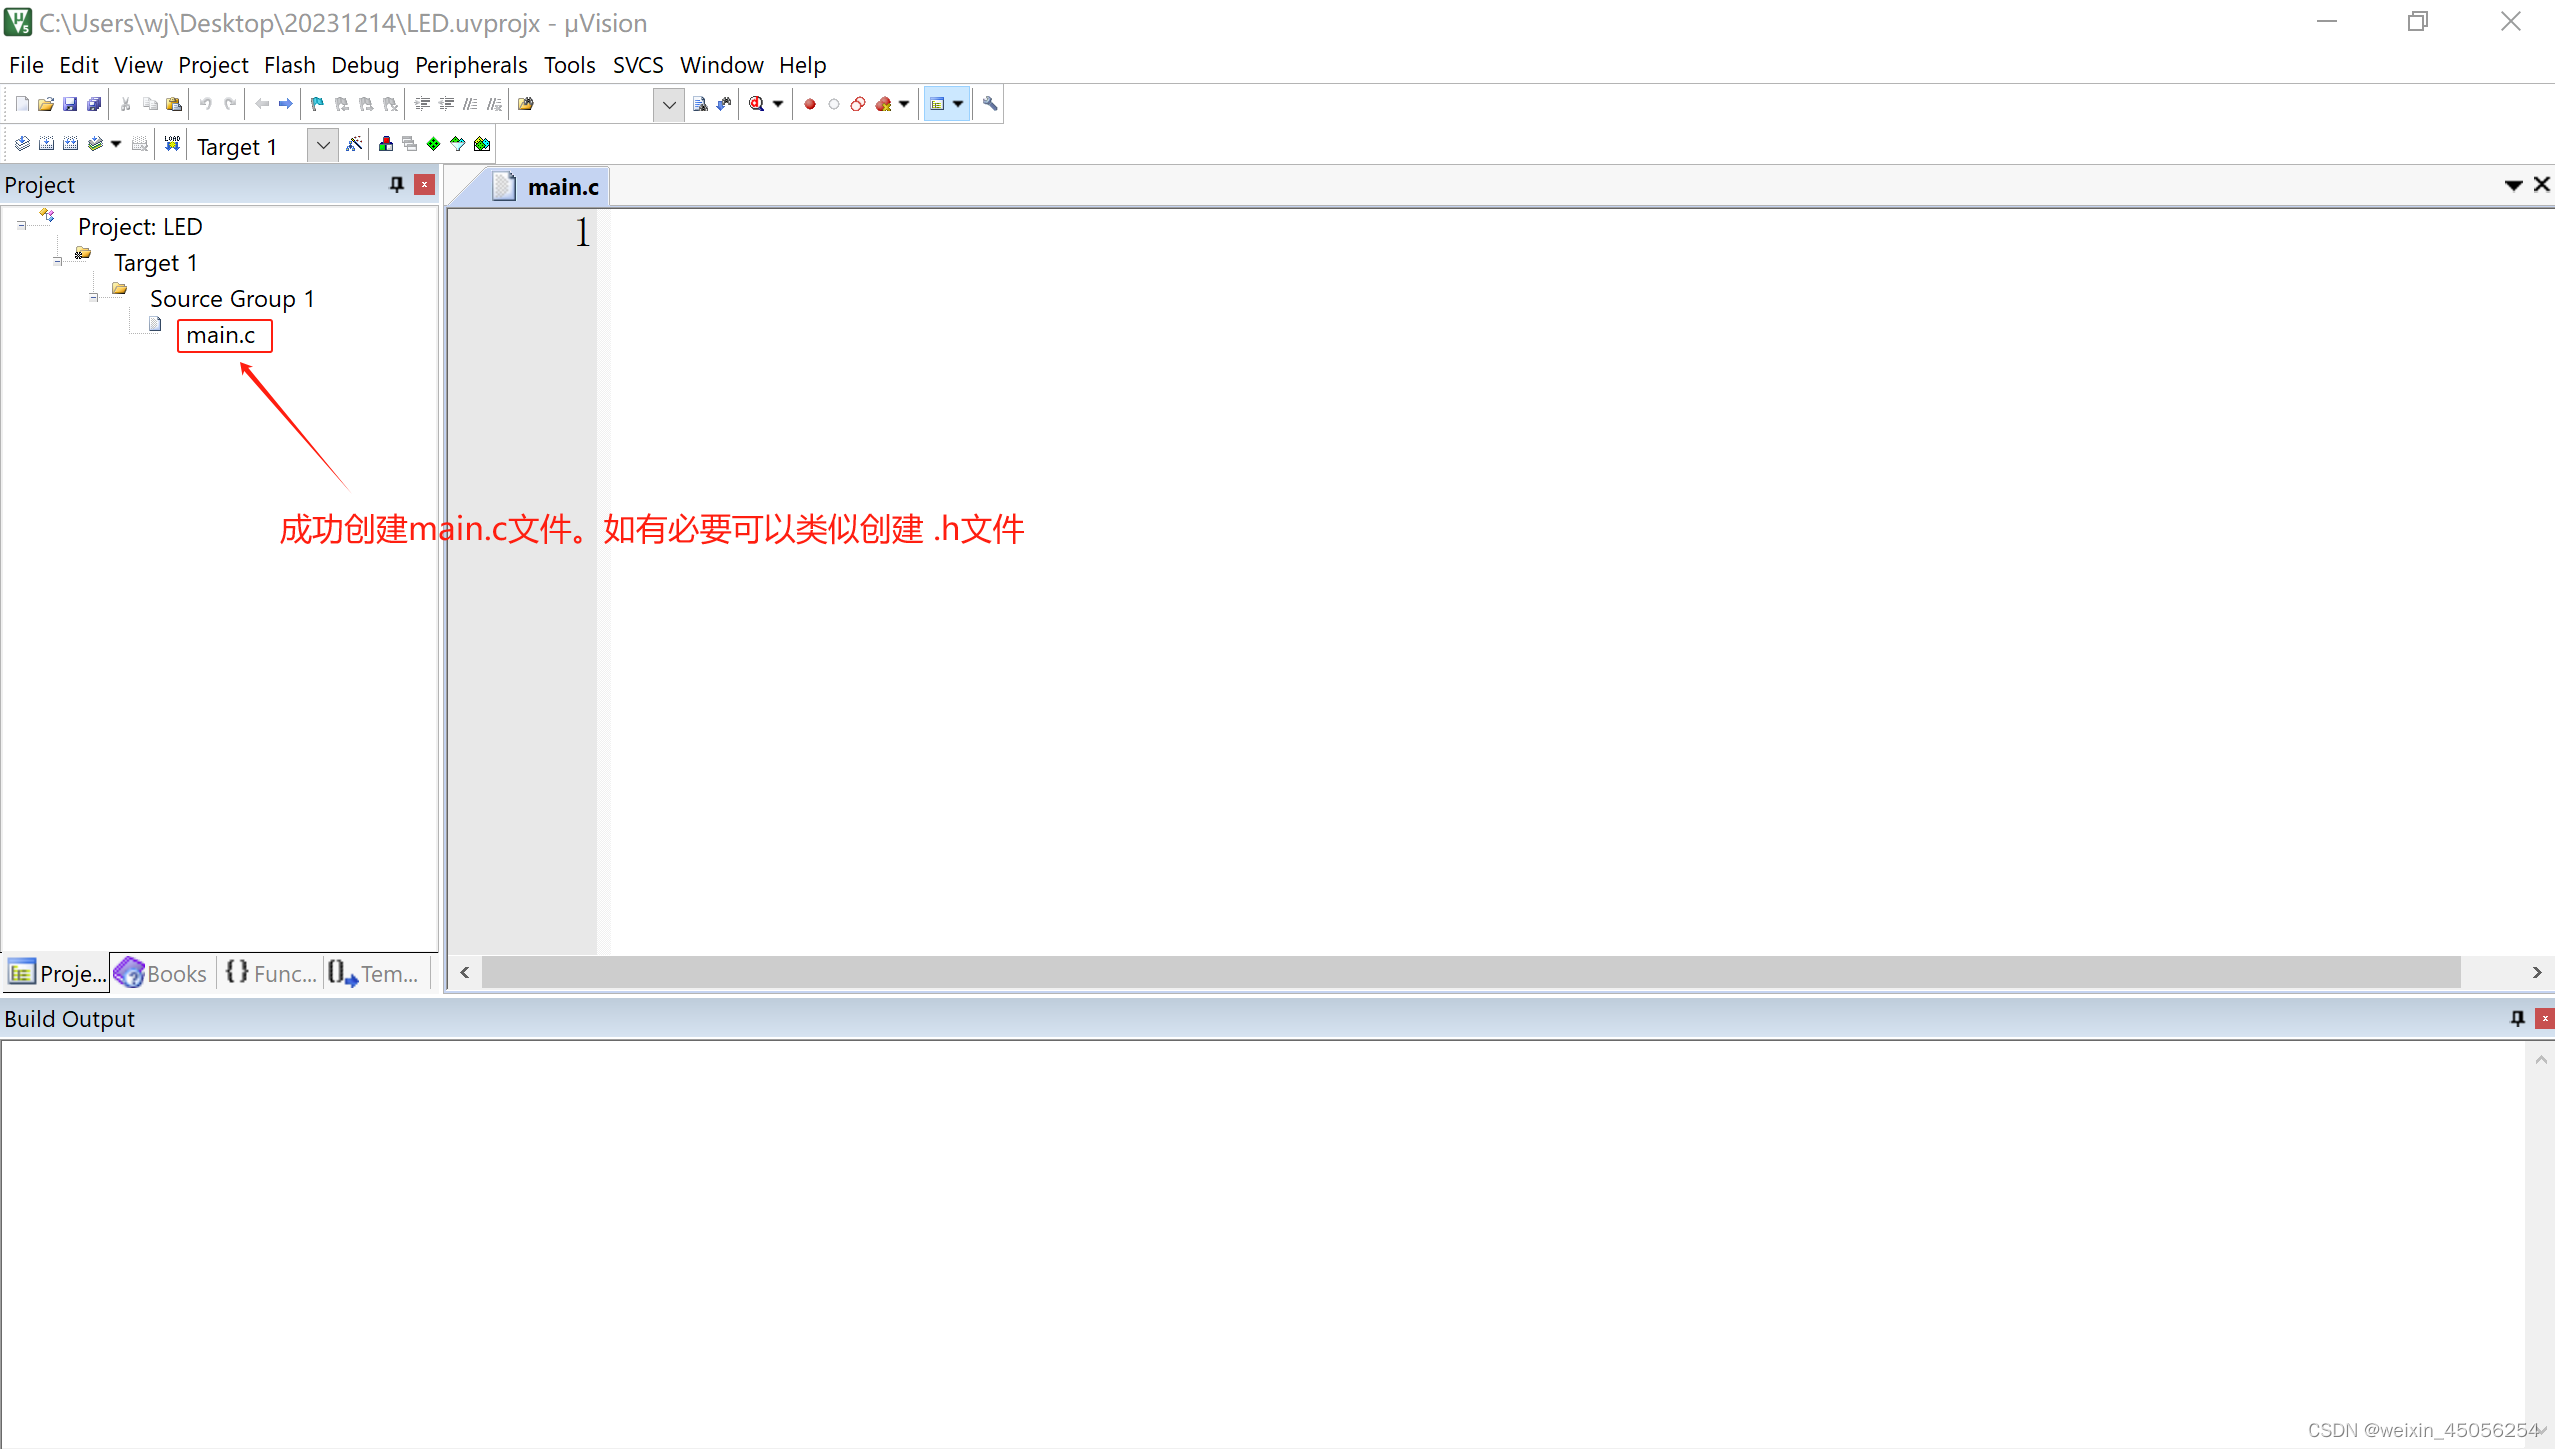
Task: Open the Project menu
Action: [213, 65]
